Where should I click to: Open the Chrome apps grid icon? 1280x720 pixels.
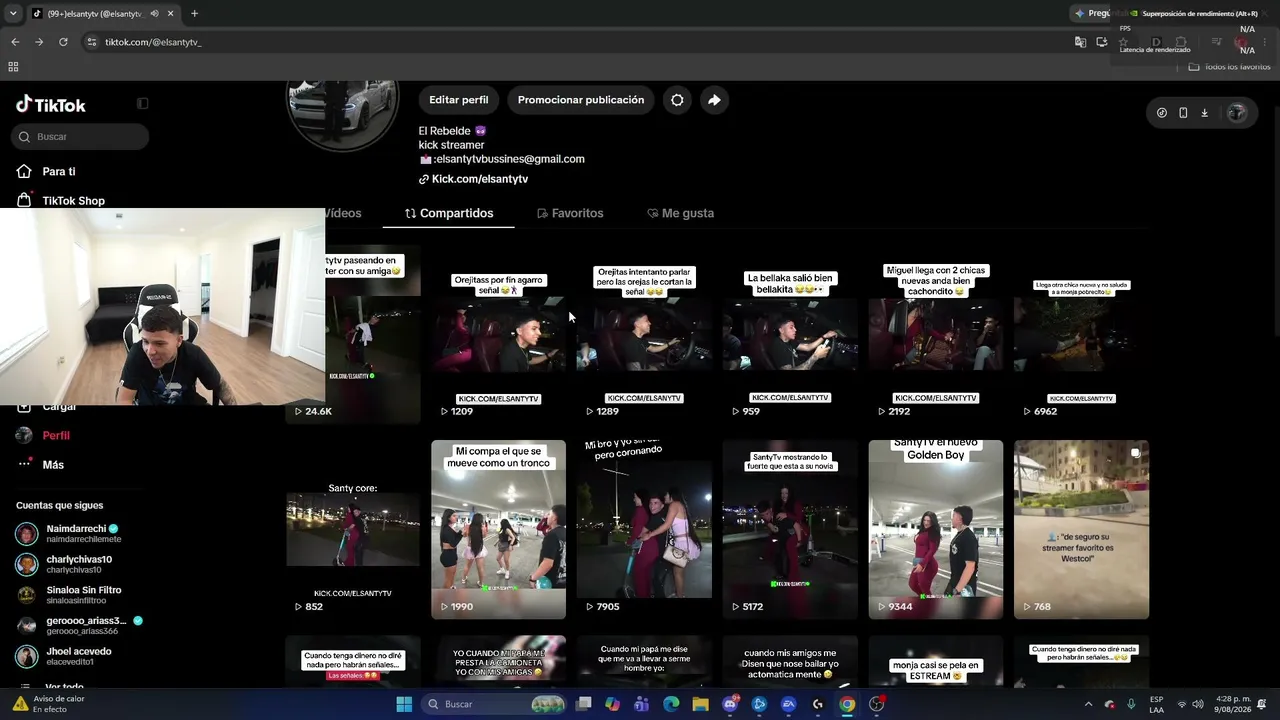point(13,67)
